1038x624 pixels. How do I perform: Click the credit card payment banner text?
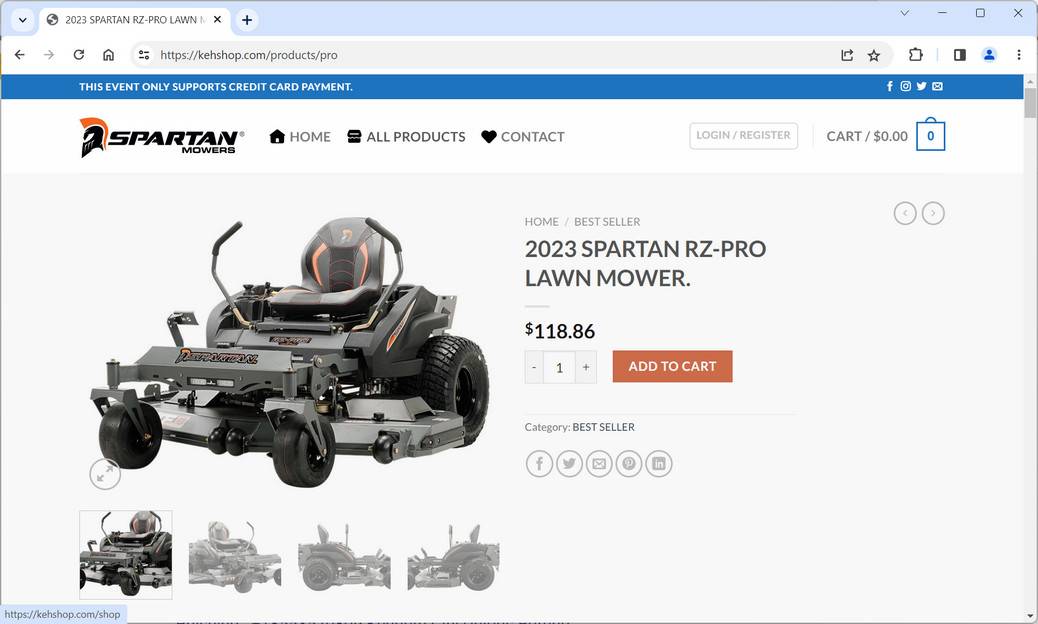pos(216,87)
